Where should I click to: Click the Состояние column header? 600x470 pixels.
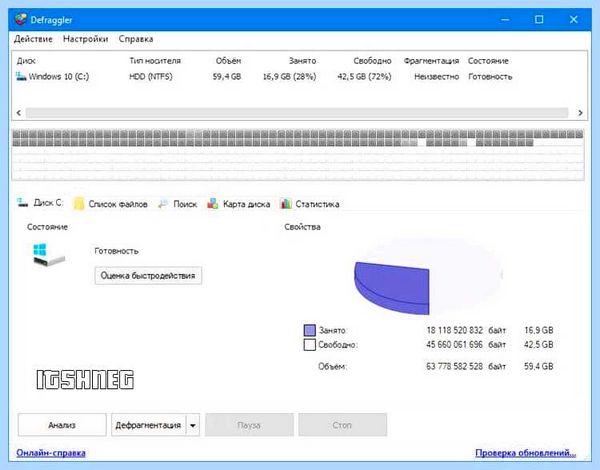coord(488,61)
